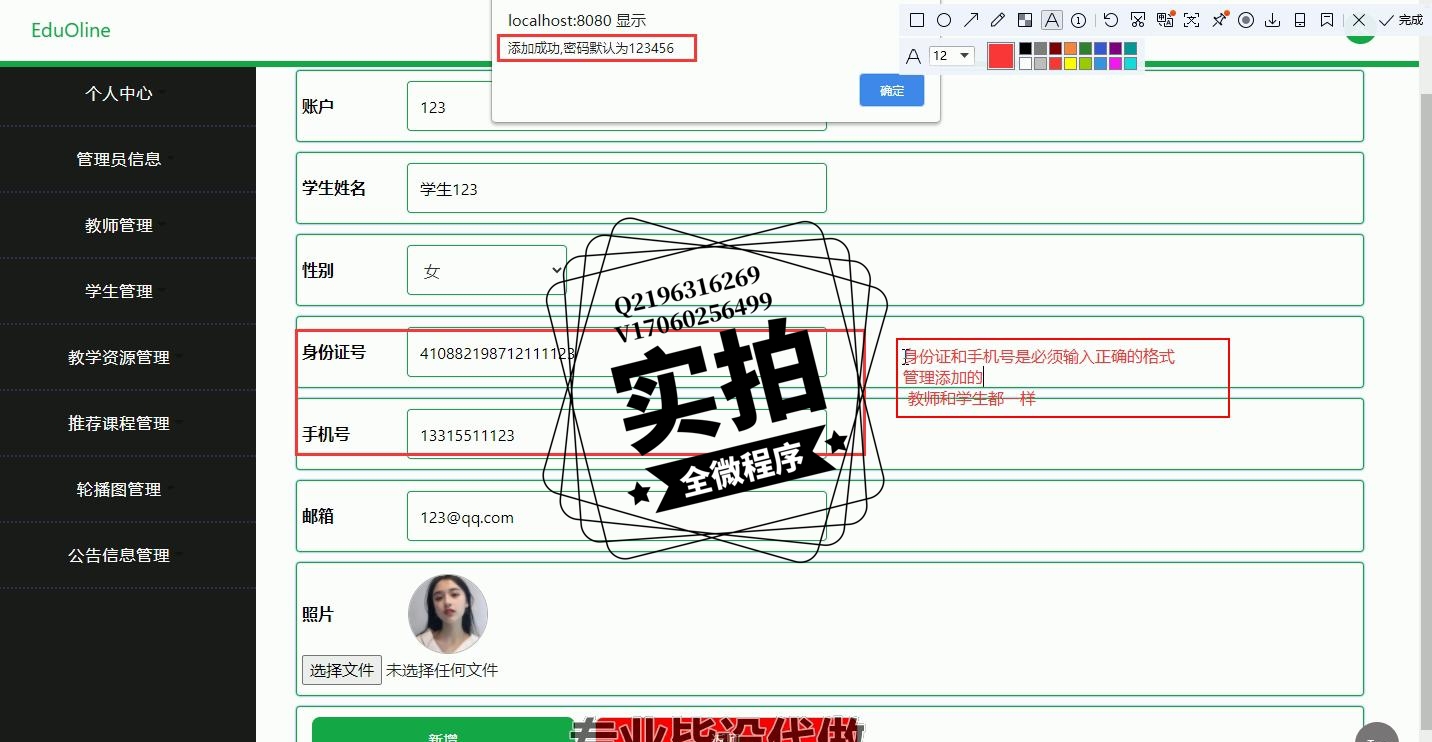Cancel the screenshot with X icon

coord(1359,20)
